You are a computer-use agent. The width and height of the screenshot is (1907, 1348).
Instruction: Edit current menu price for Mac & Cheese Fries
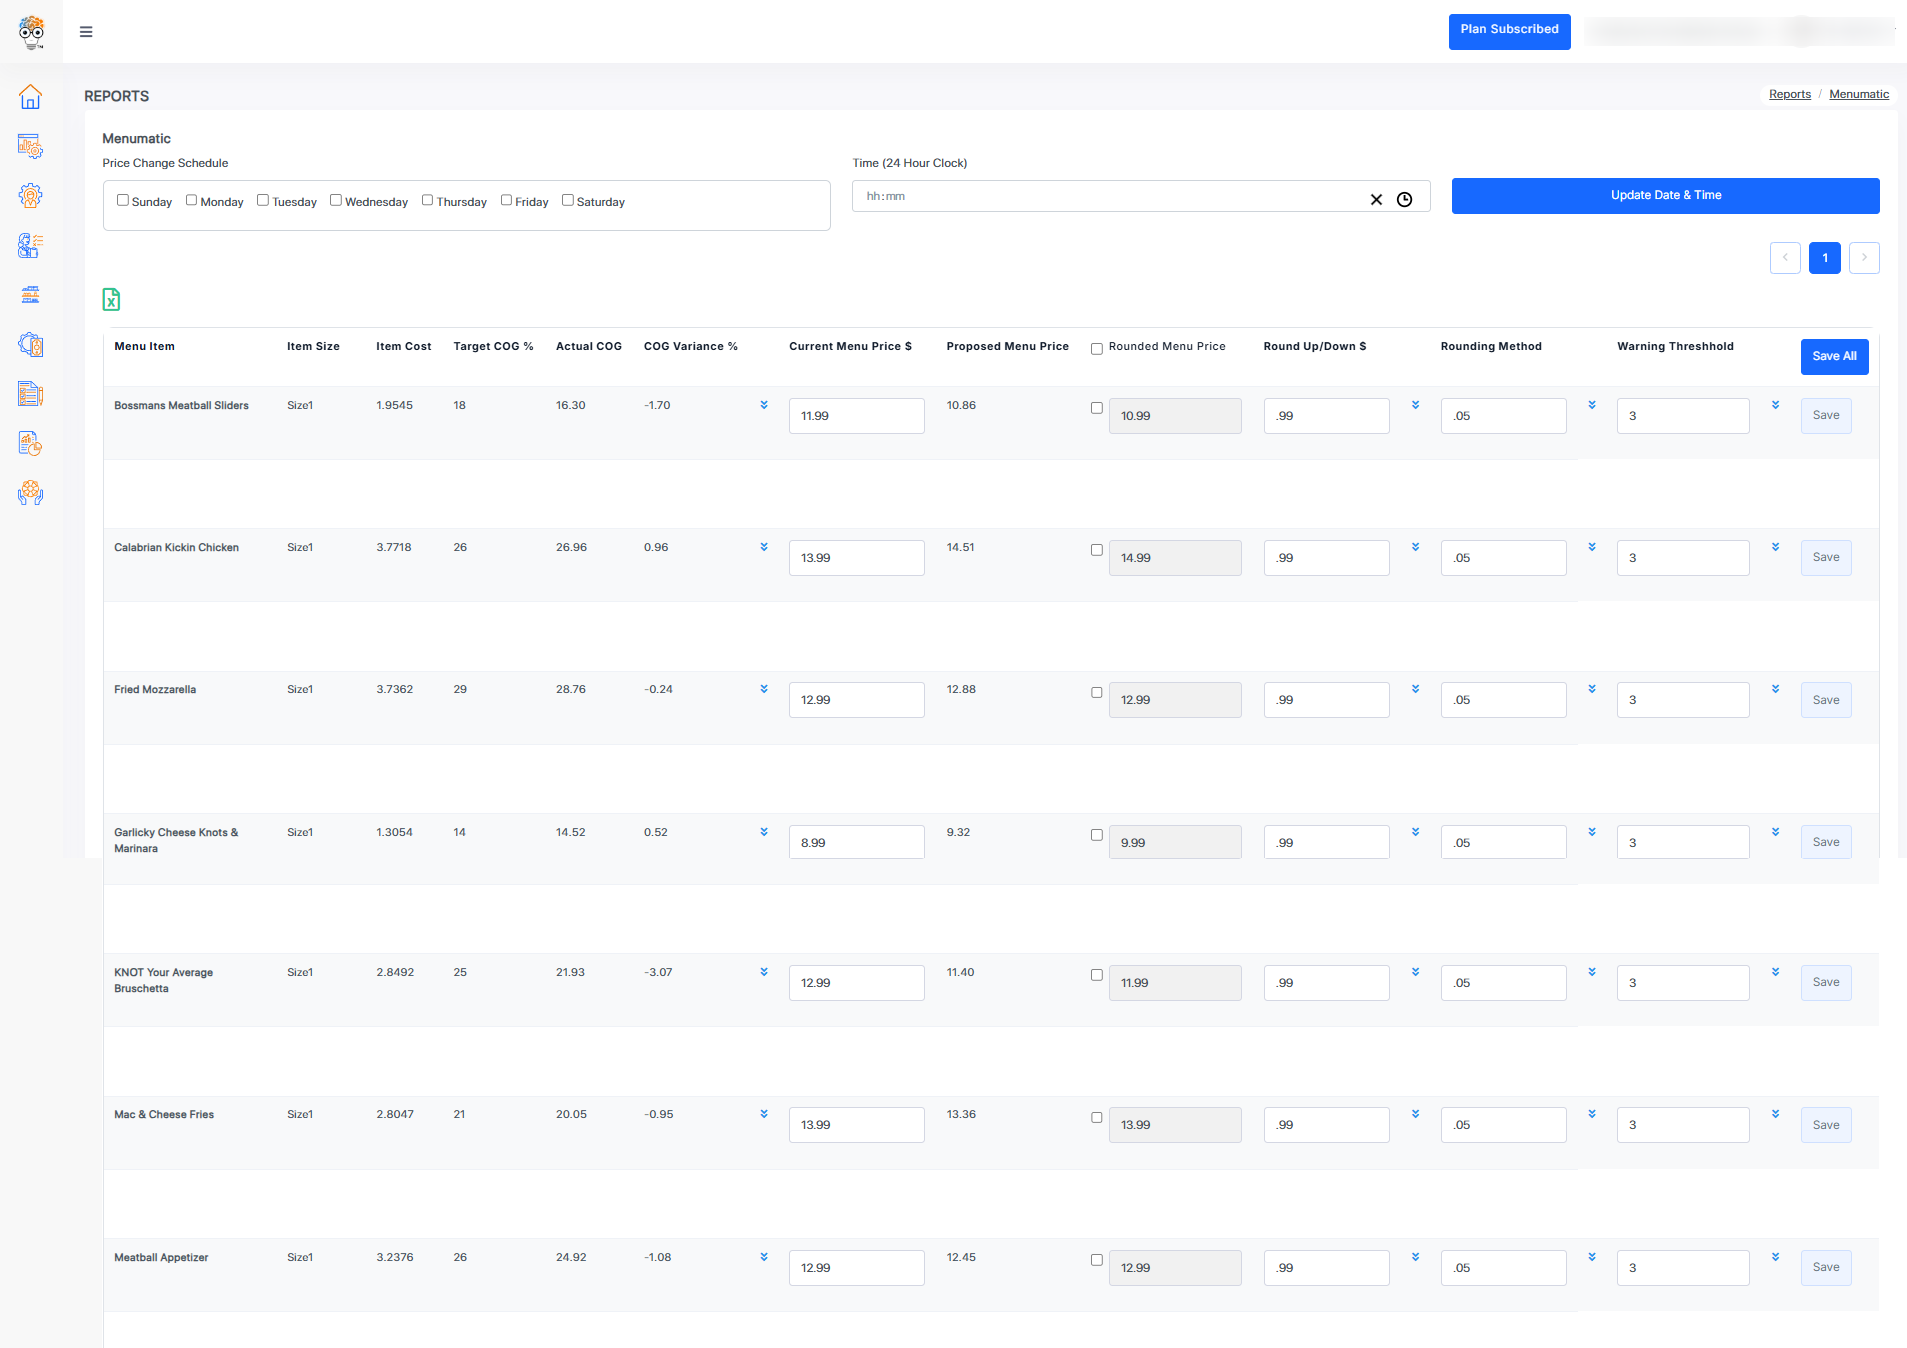tap(856, 1125)
